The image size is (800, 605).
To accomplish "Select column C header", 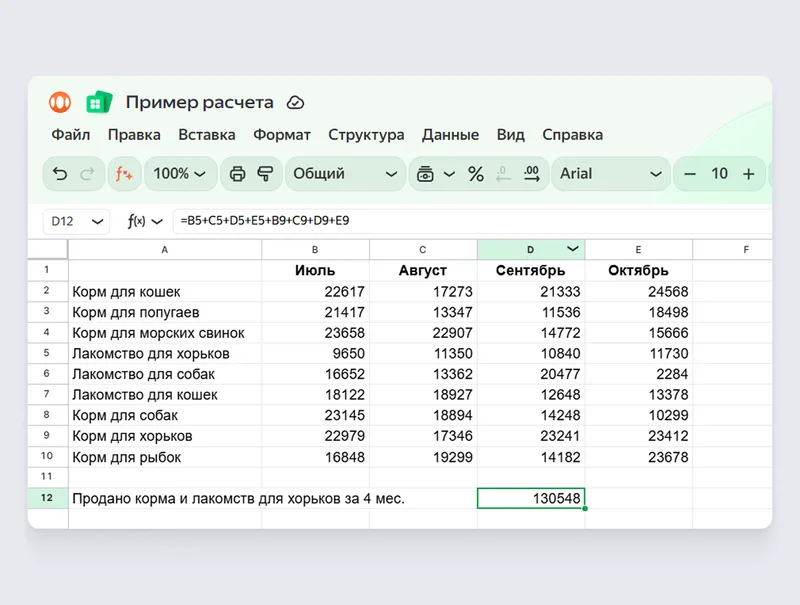I will tap(423, 249).
